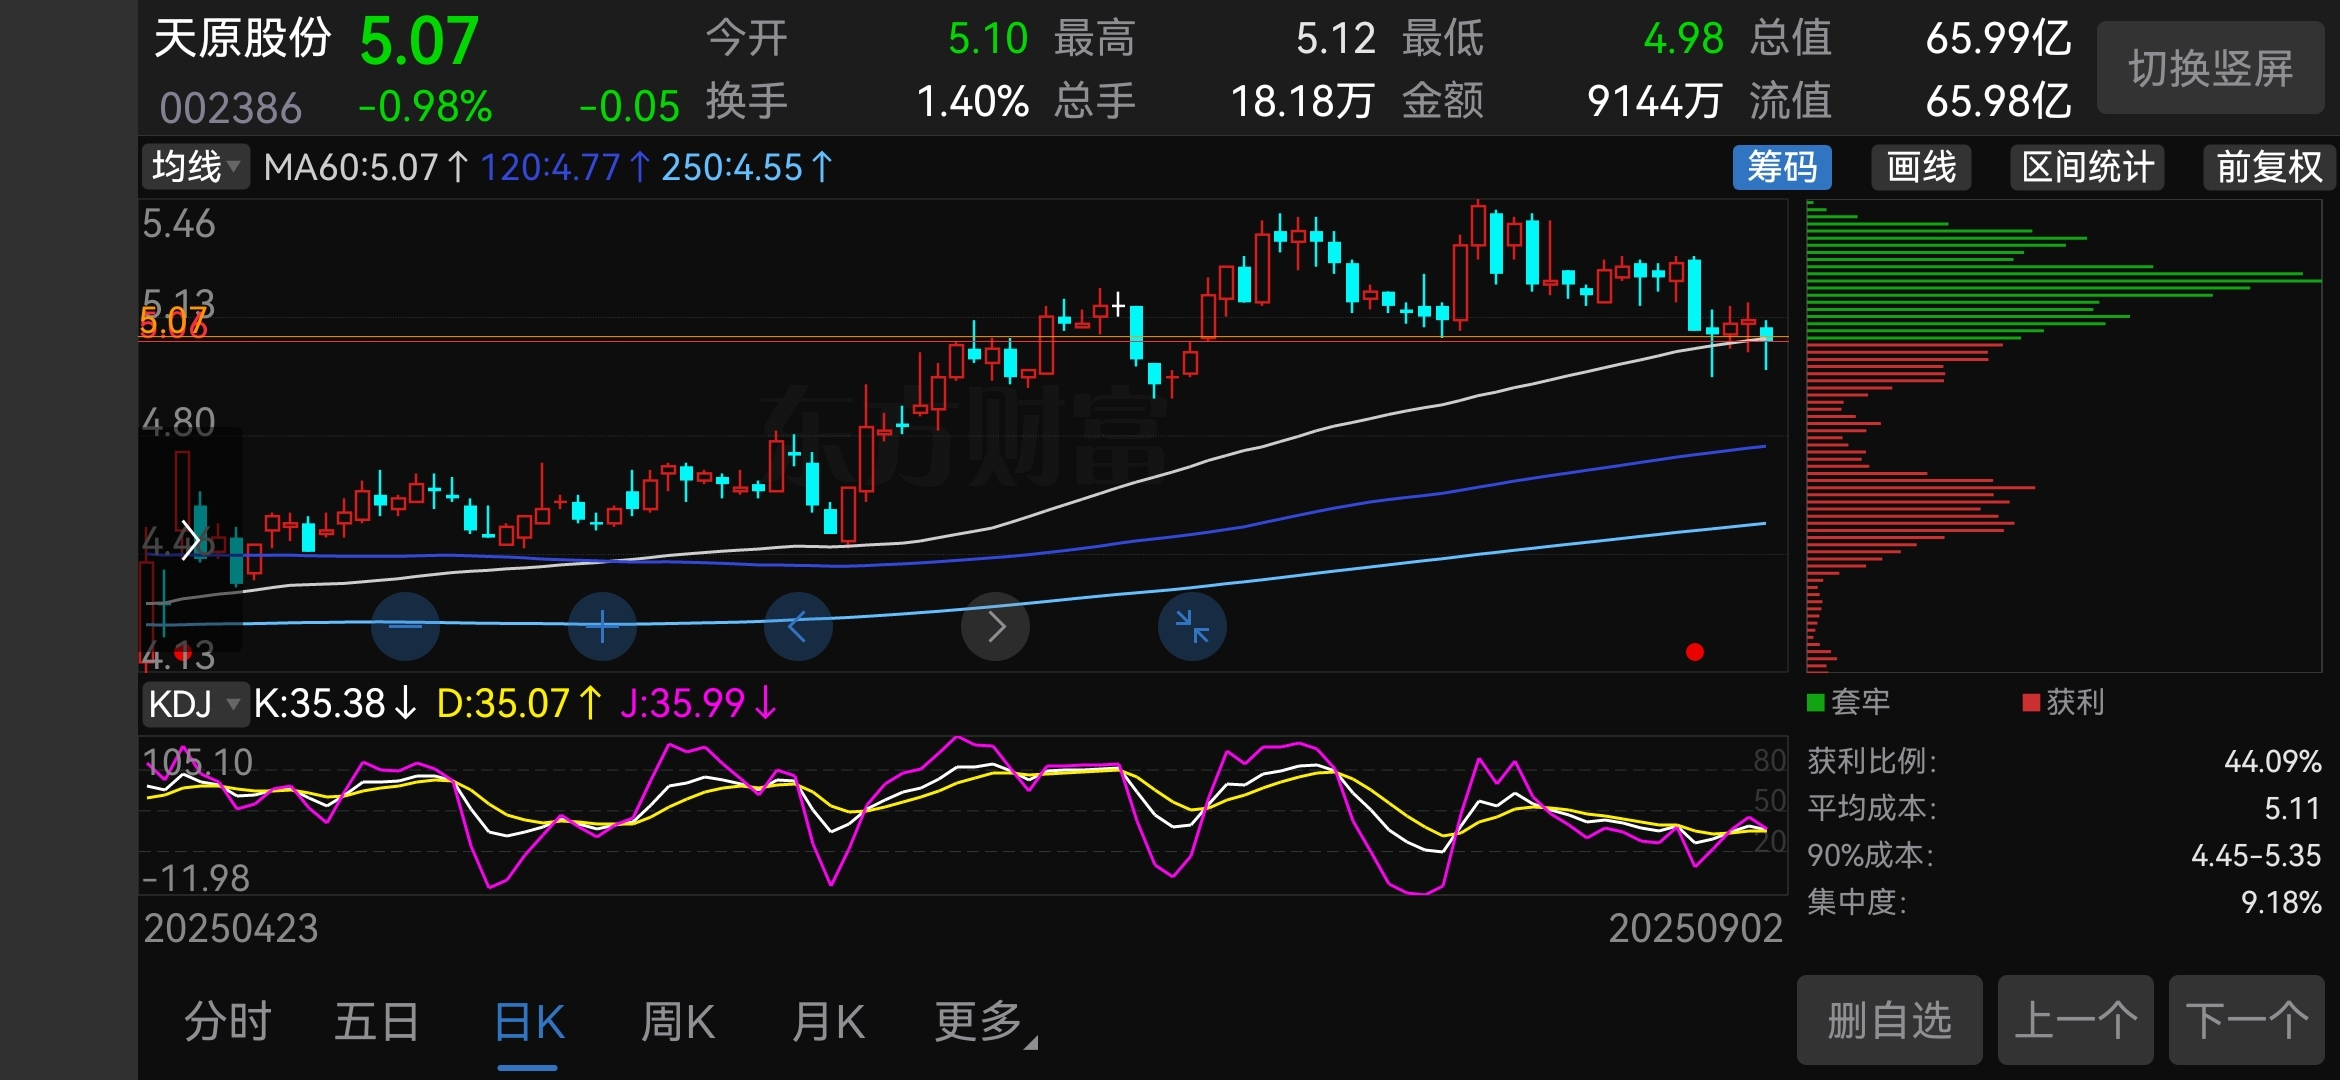Tap the green 套牢 legend swatch
Screen dimensions: 2340x1080
point(1816,702)
